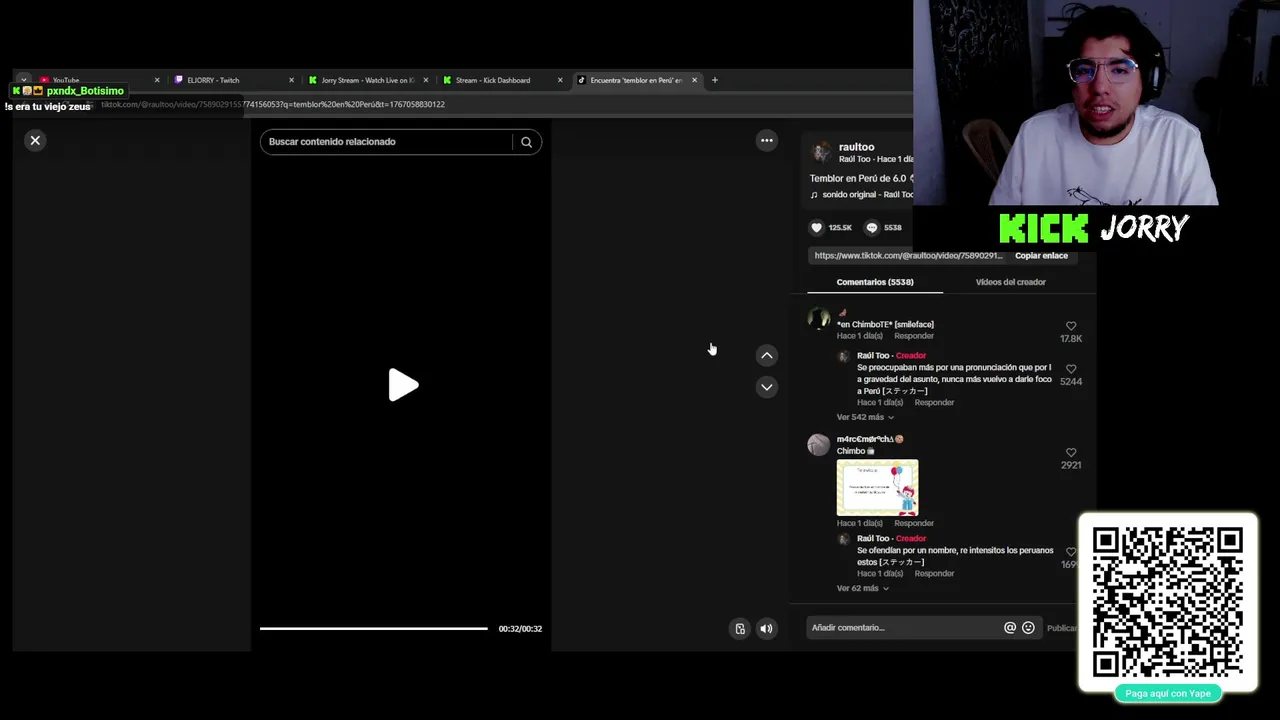Screen dimensions: 1280x720
Task: Open the emoji picker smiley icon
Action: [1028, 628]
